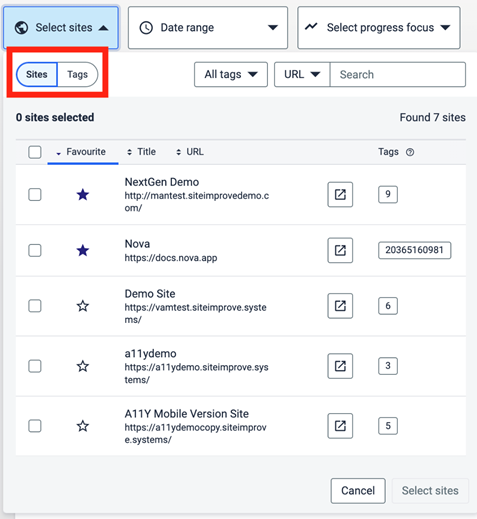Tick the select-all header checkbox
Image resolution: width=477 pixels, height=519 pixels.
pos(35,152)
